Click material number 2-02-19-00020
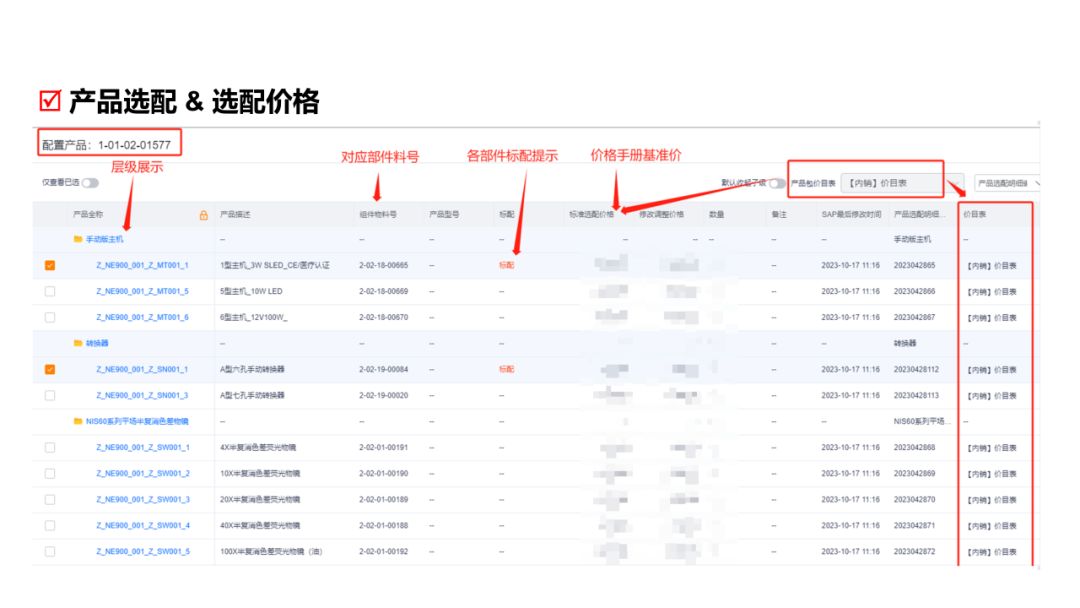Viewport: 1080px width, 608px height. 383,395
